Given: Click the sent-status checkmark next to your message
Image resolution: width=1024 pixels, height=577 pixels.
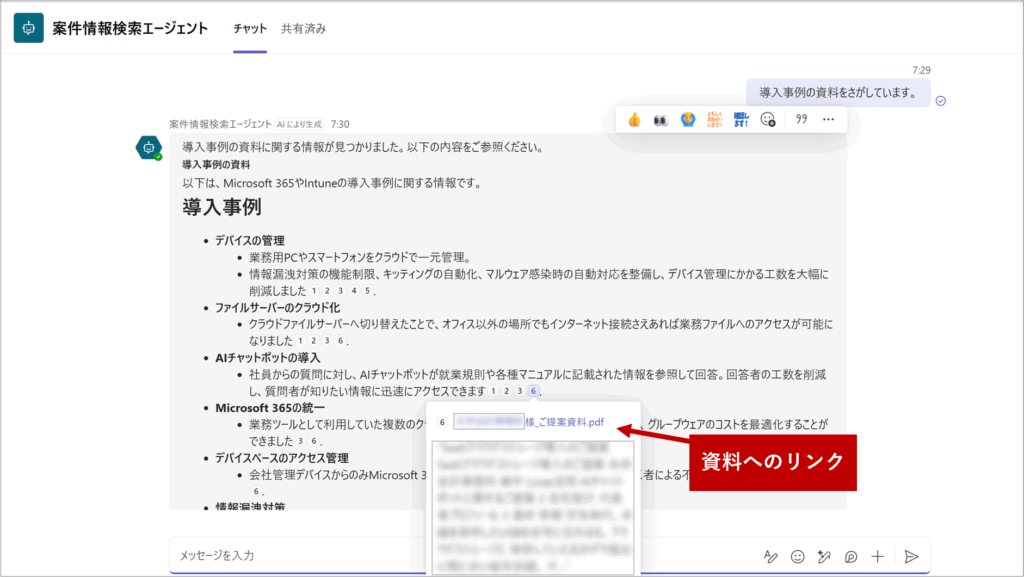Looking at the screenshot, I should 940,101.
